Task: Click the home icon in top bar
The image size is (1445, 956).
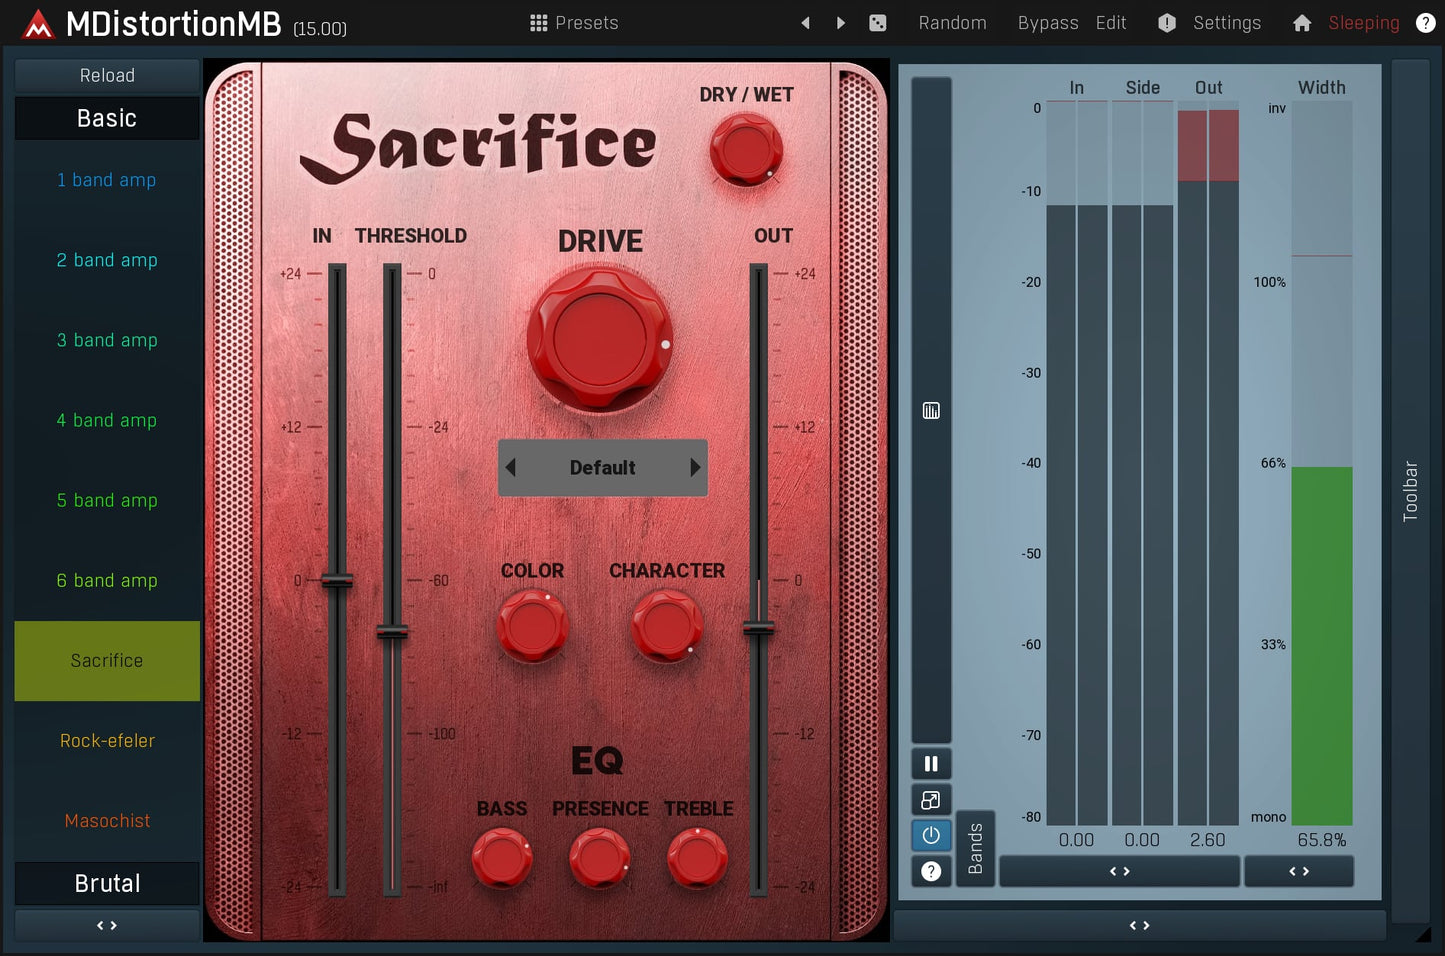Action: pos(1301,23)
